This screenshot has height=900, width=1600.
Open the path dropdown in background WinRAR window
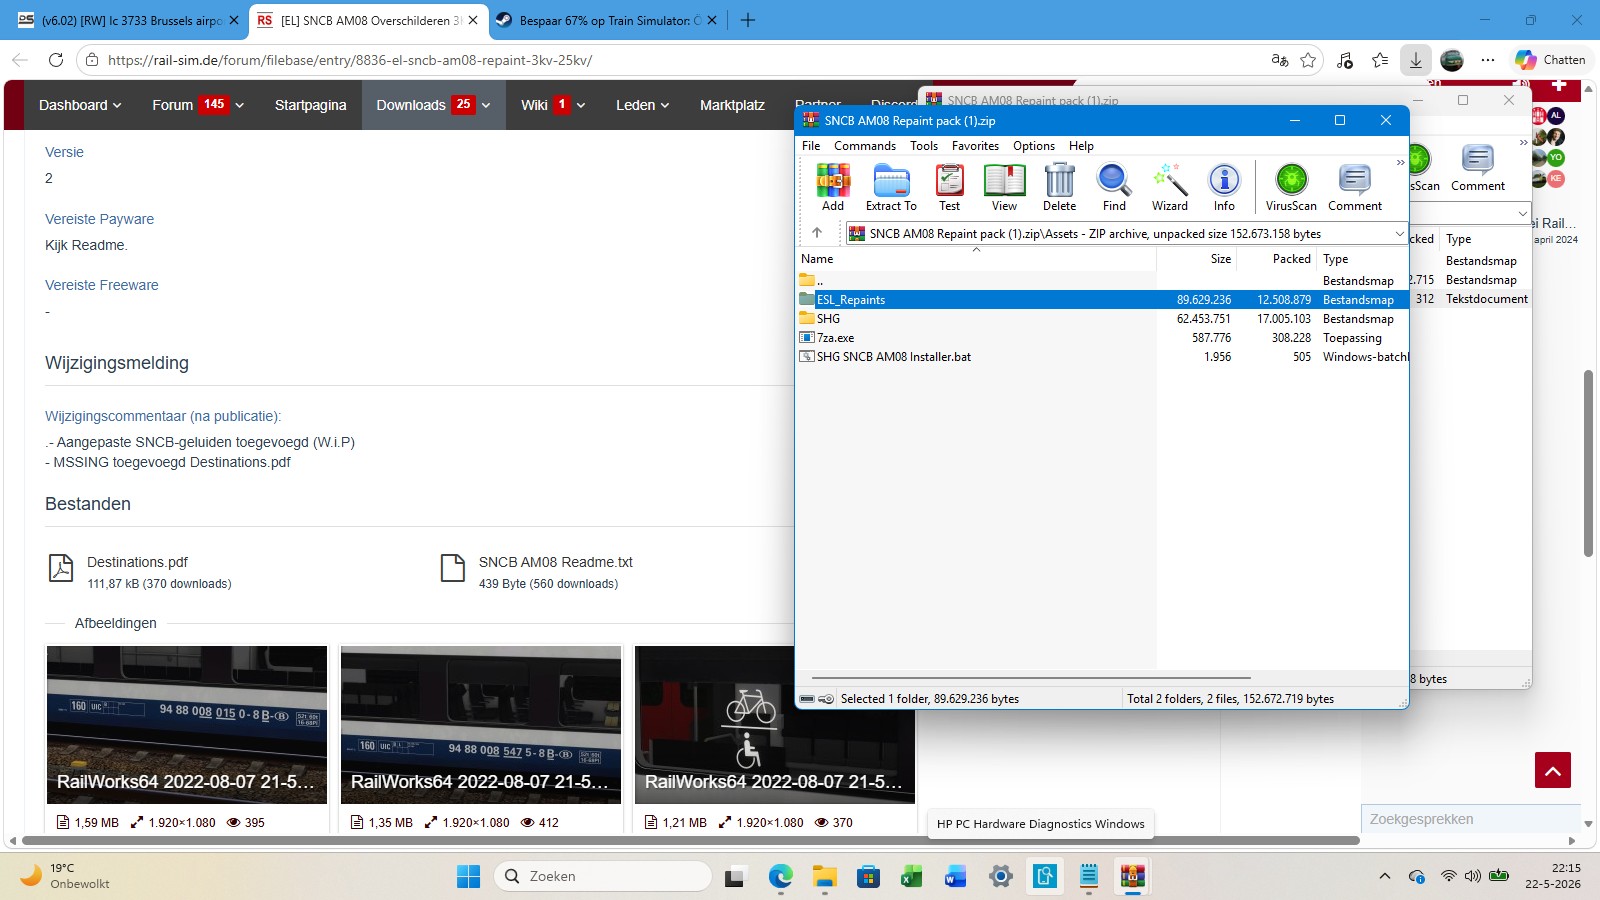coord(1522,213)
